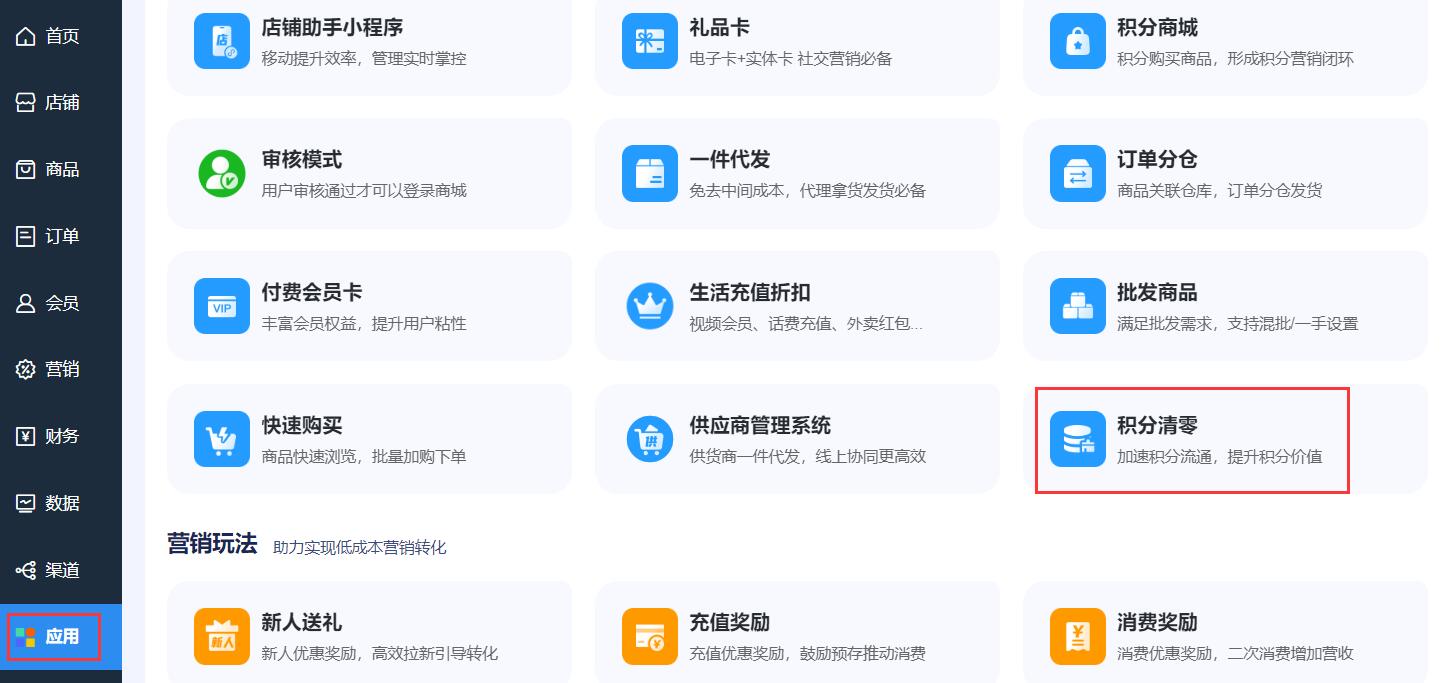Open the 供应商管理系统 title link
1441x683 pixels.
pyautogui.click(x=760, y=425)
